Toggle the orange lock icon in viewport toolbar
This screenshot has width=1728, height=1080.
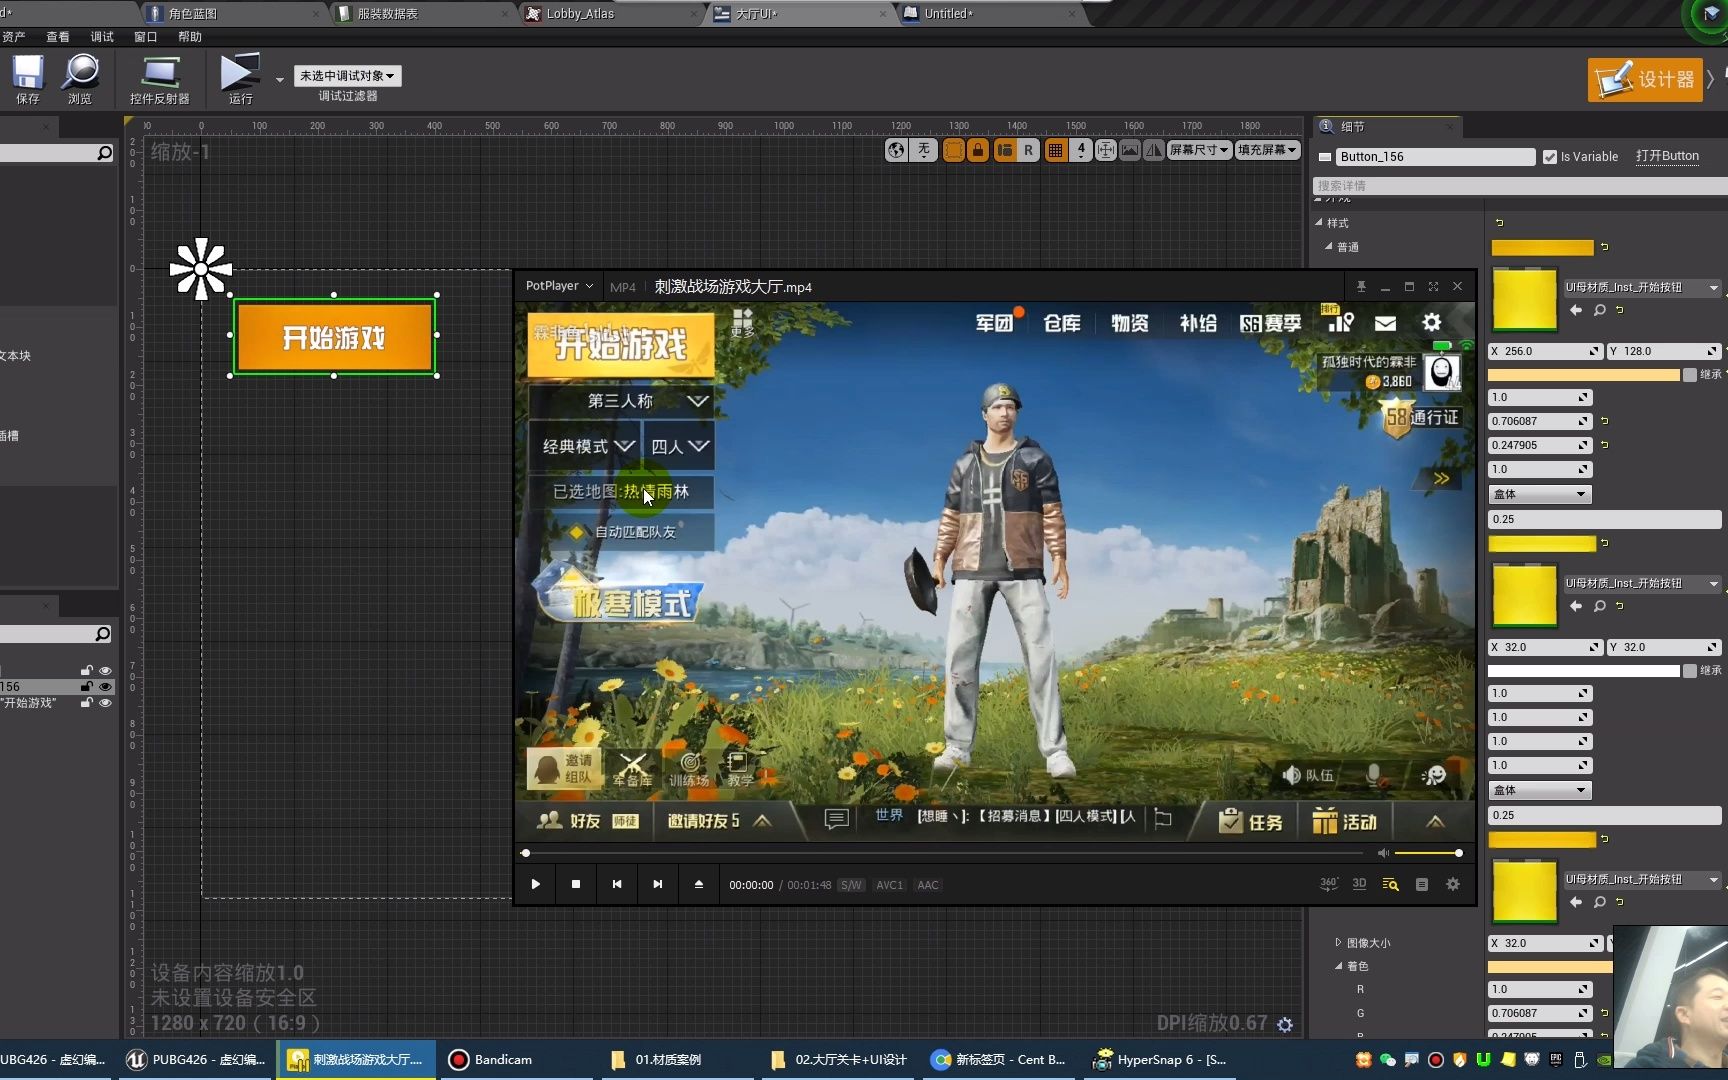pos(978,150)
